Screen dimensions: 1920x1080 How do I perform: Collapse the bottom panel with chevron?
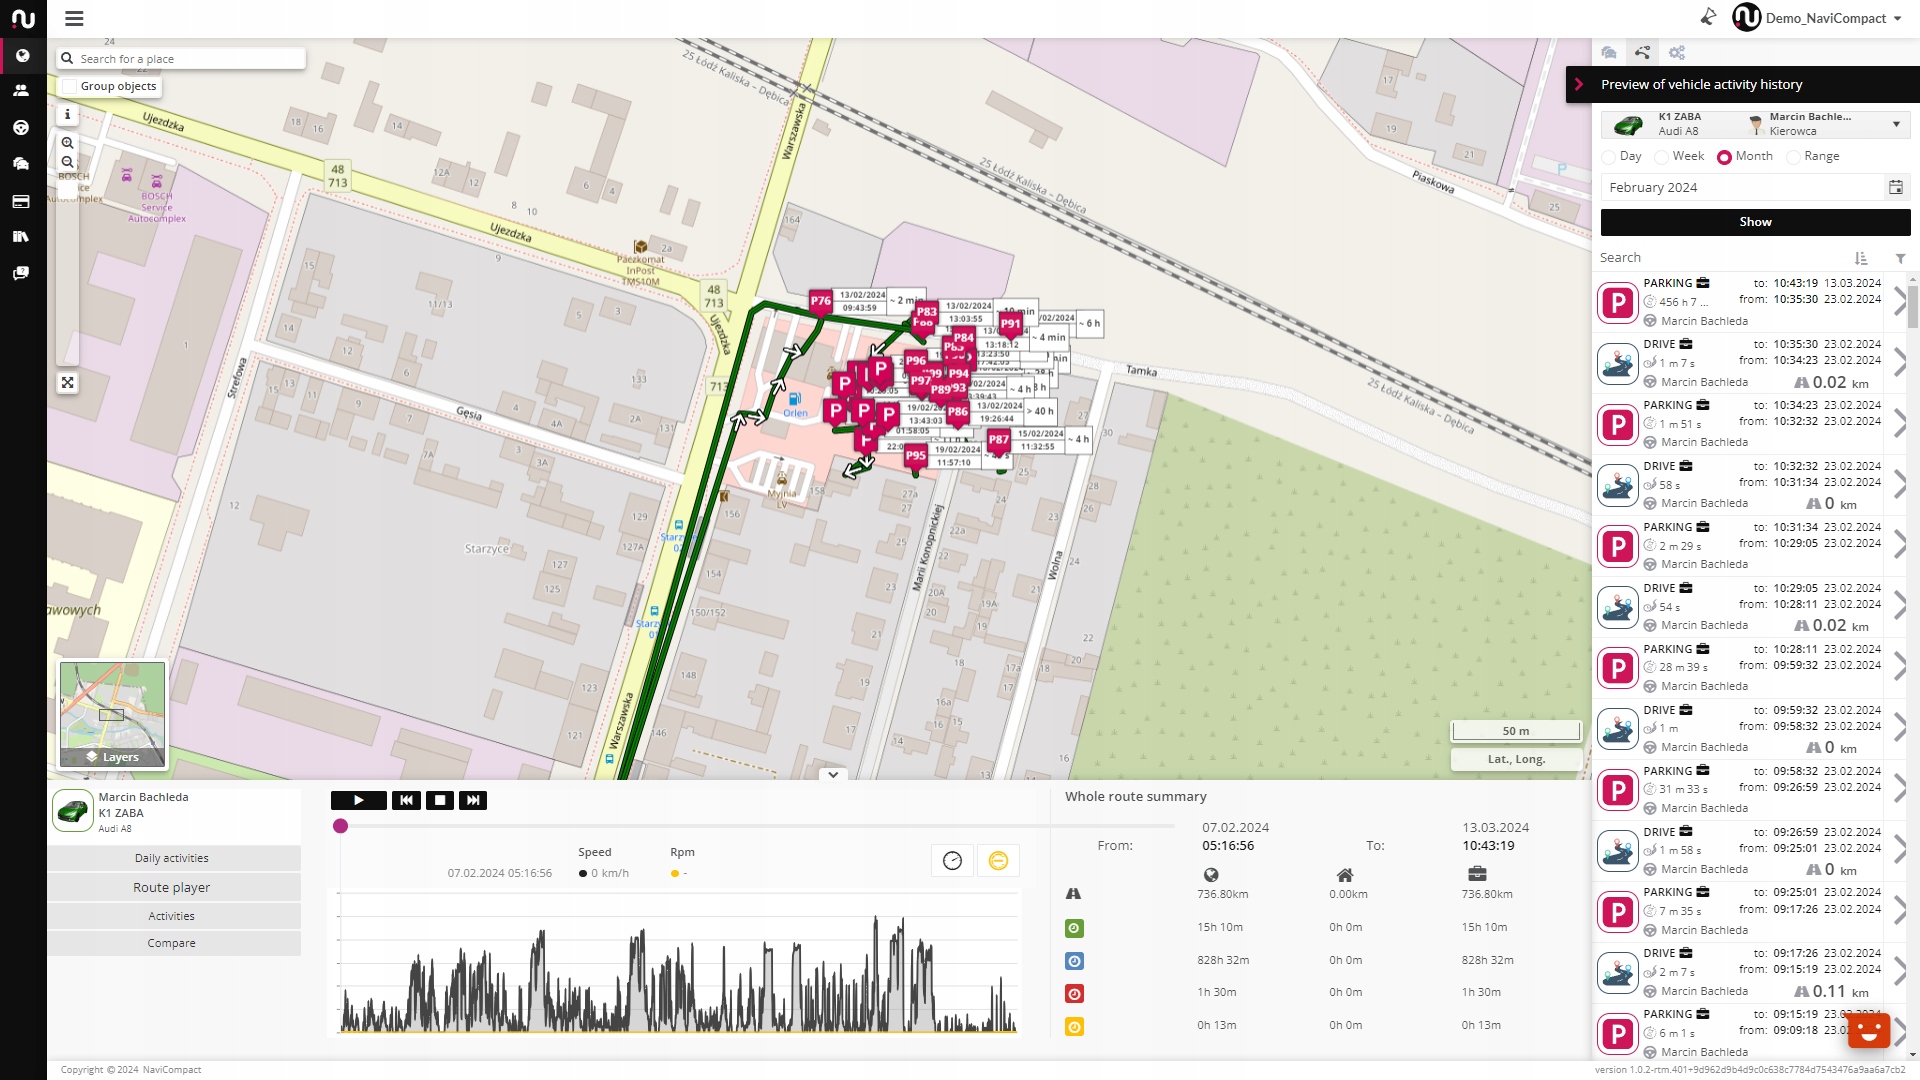click(x=832, y=774)
